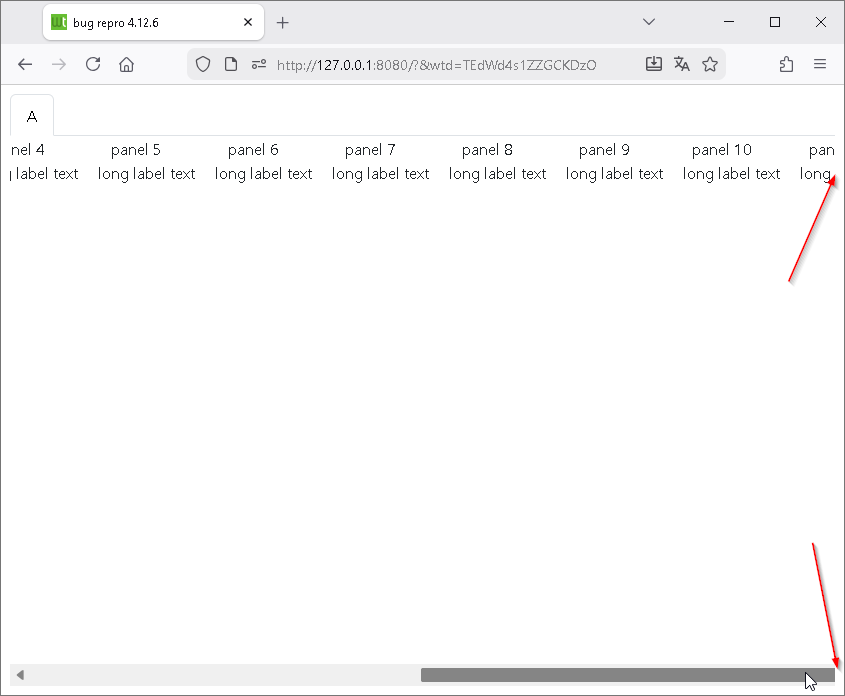
Task: Close the bug repro 4.12.6 tab
Action: 248,22
